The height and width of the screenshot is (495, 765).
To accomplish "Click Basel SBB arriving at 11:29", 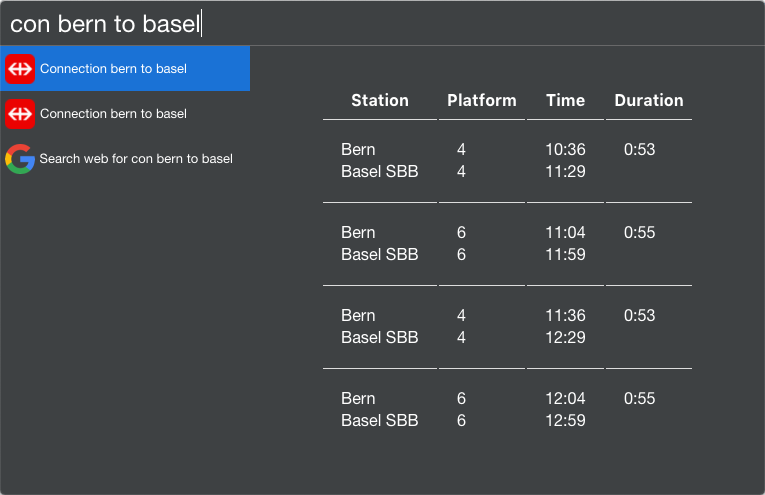I will pyautogui.click(x=379, y=172).
